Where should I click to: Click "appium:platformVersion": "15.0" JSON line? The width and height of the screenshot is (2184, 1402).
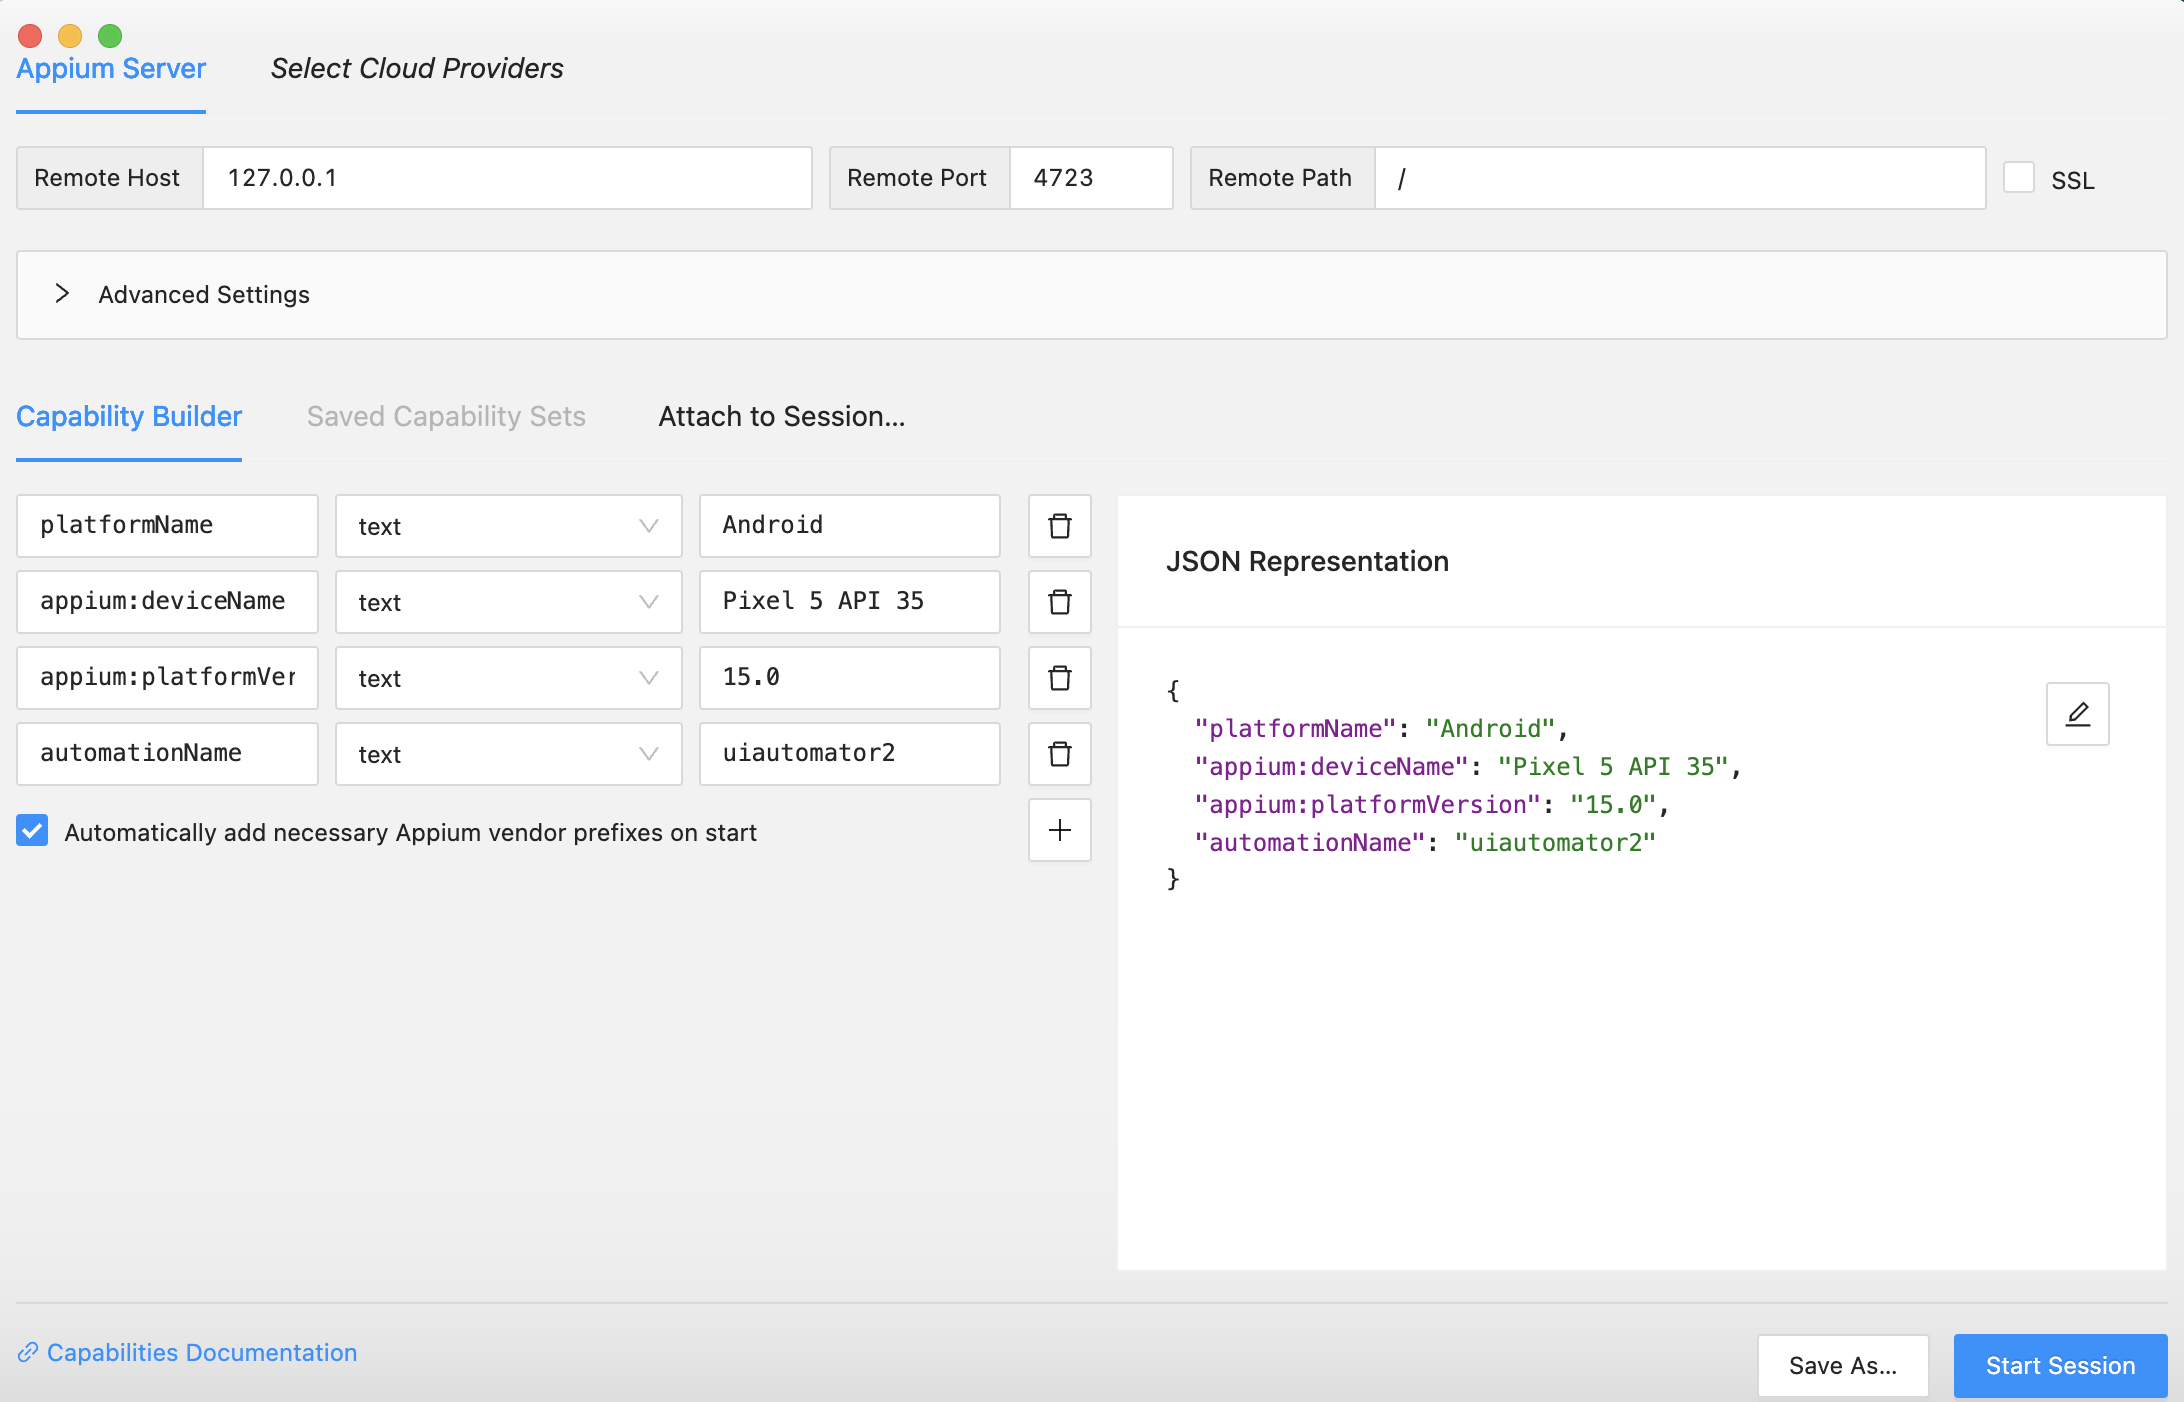coord(1432,805)
